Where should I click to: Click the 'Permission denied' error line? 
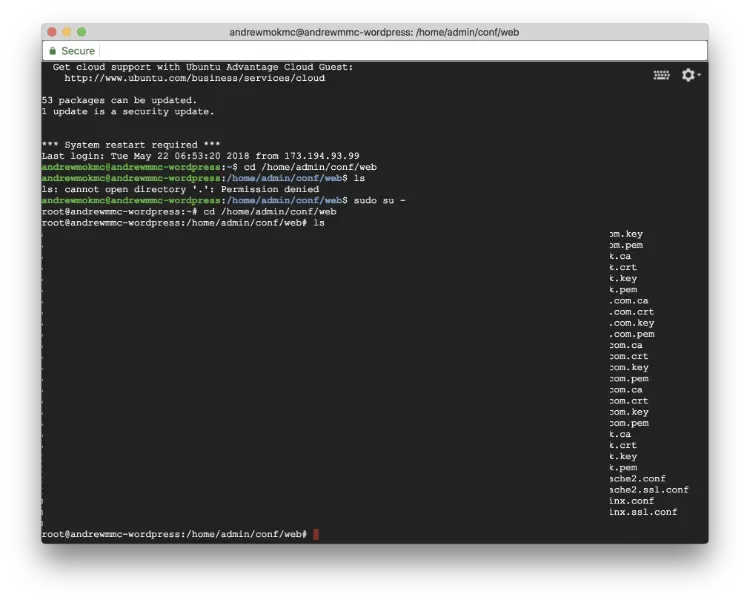180,189
